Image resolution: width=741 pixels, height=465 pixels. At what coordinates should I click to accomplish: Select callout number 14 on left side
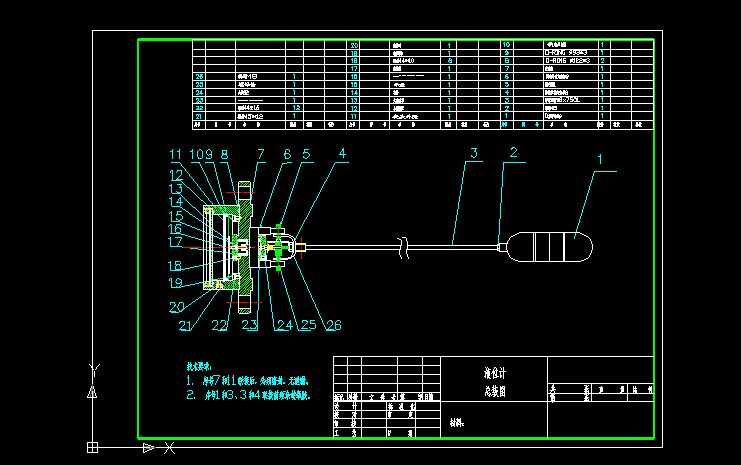tap(176, 202)
